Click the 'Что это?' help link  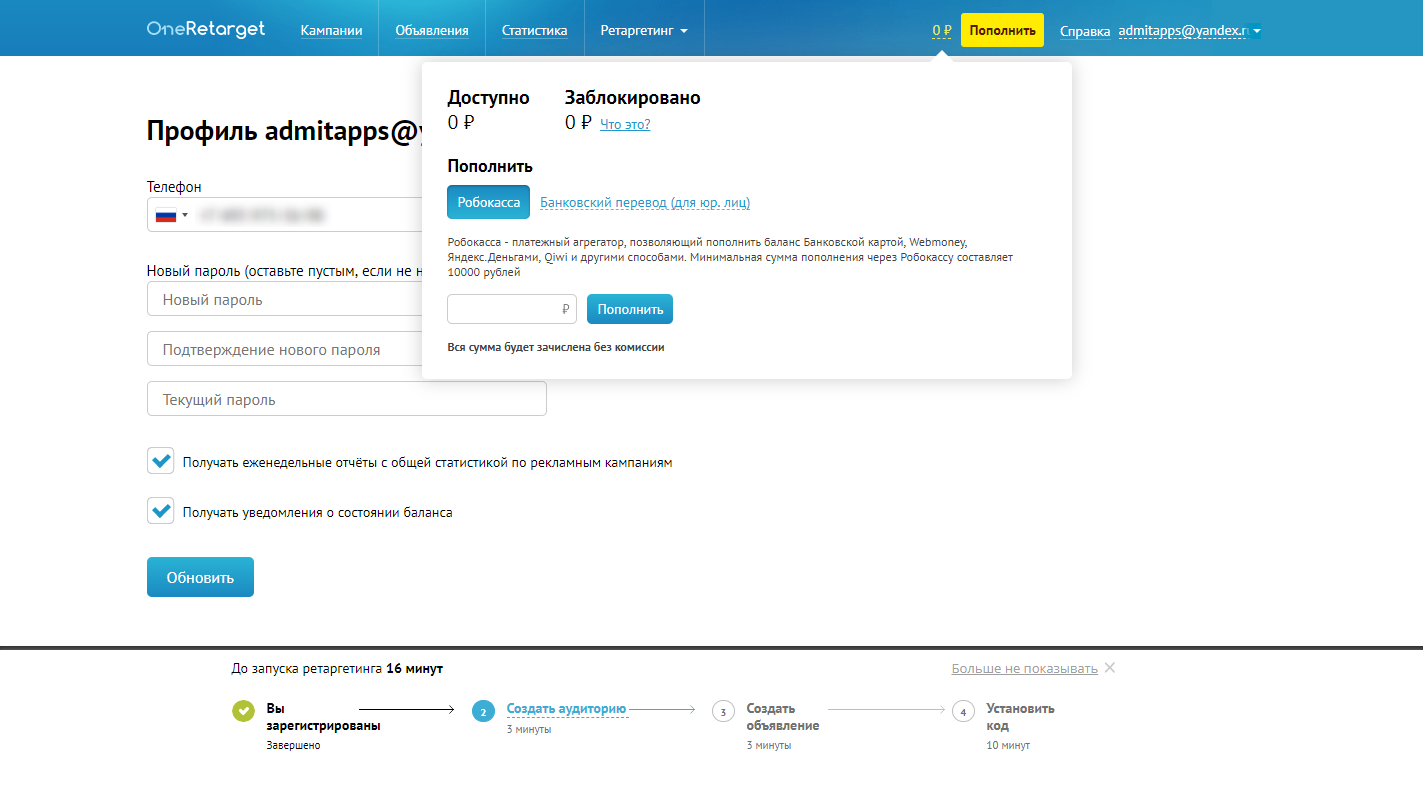click(x=624, y=124)
